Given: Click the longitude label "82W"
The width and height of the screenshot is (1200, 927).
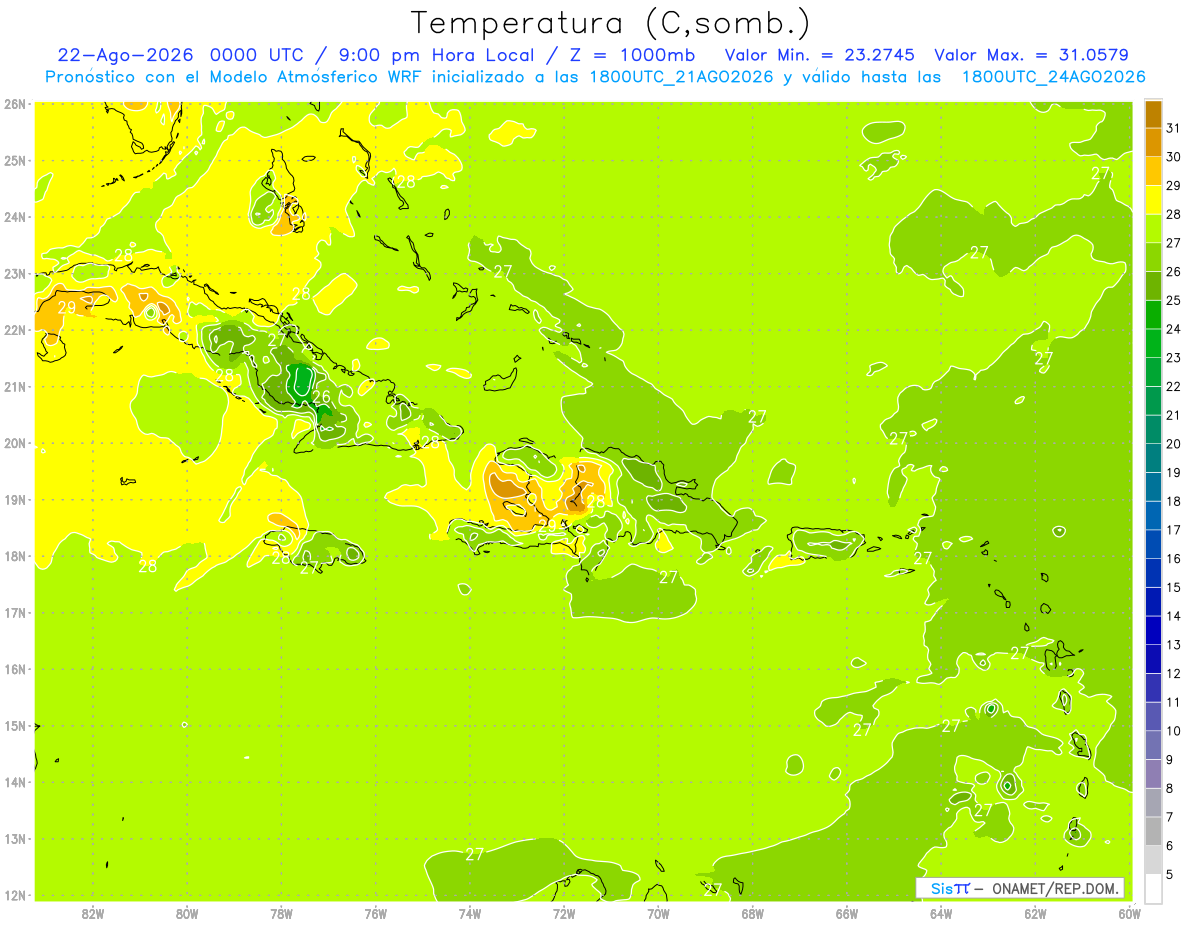Looking at the screenshot, I should pos(93,912).
